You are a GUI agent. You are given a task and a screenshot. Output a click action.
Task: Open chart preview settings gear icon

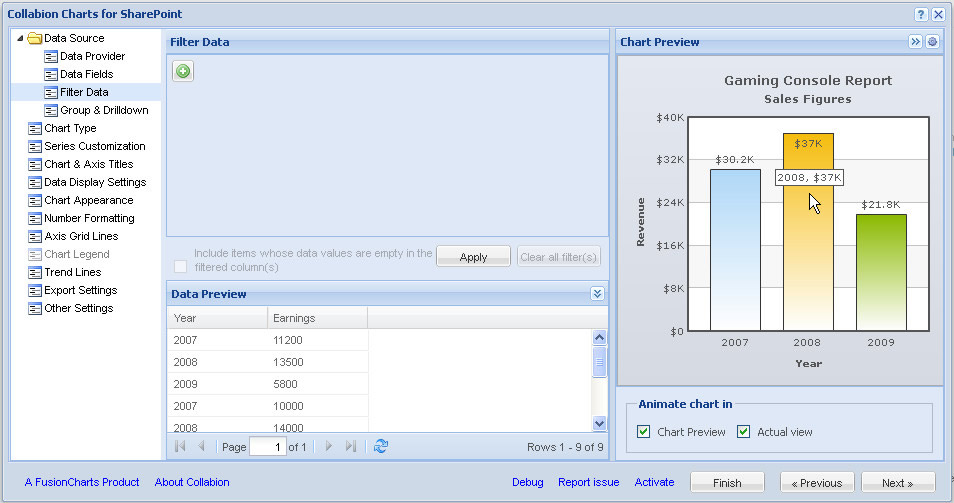932,41
